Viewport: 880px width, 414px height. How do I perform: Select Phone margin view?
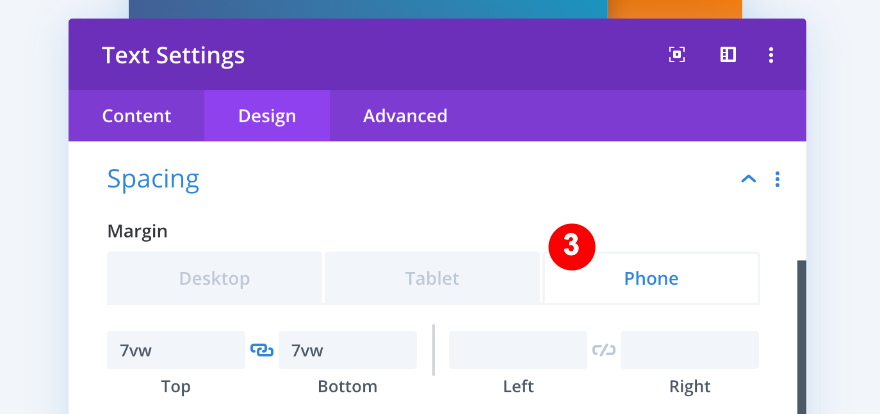tap(651, 278)
